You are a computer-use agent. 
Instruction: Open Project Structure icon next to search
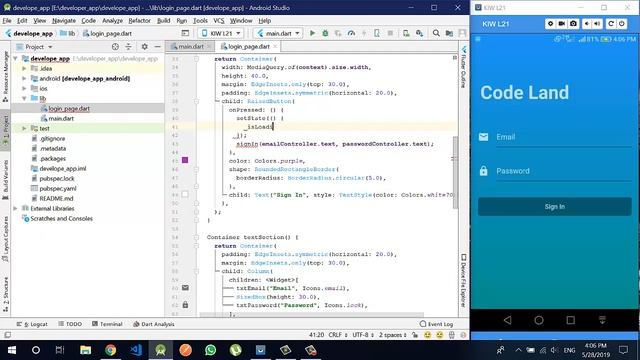[x=449, y=33]
